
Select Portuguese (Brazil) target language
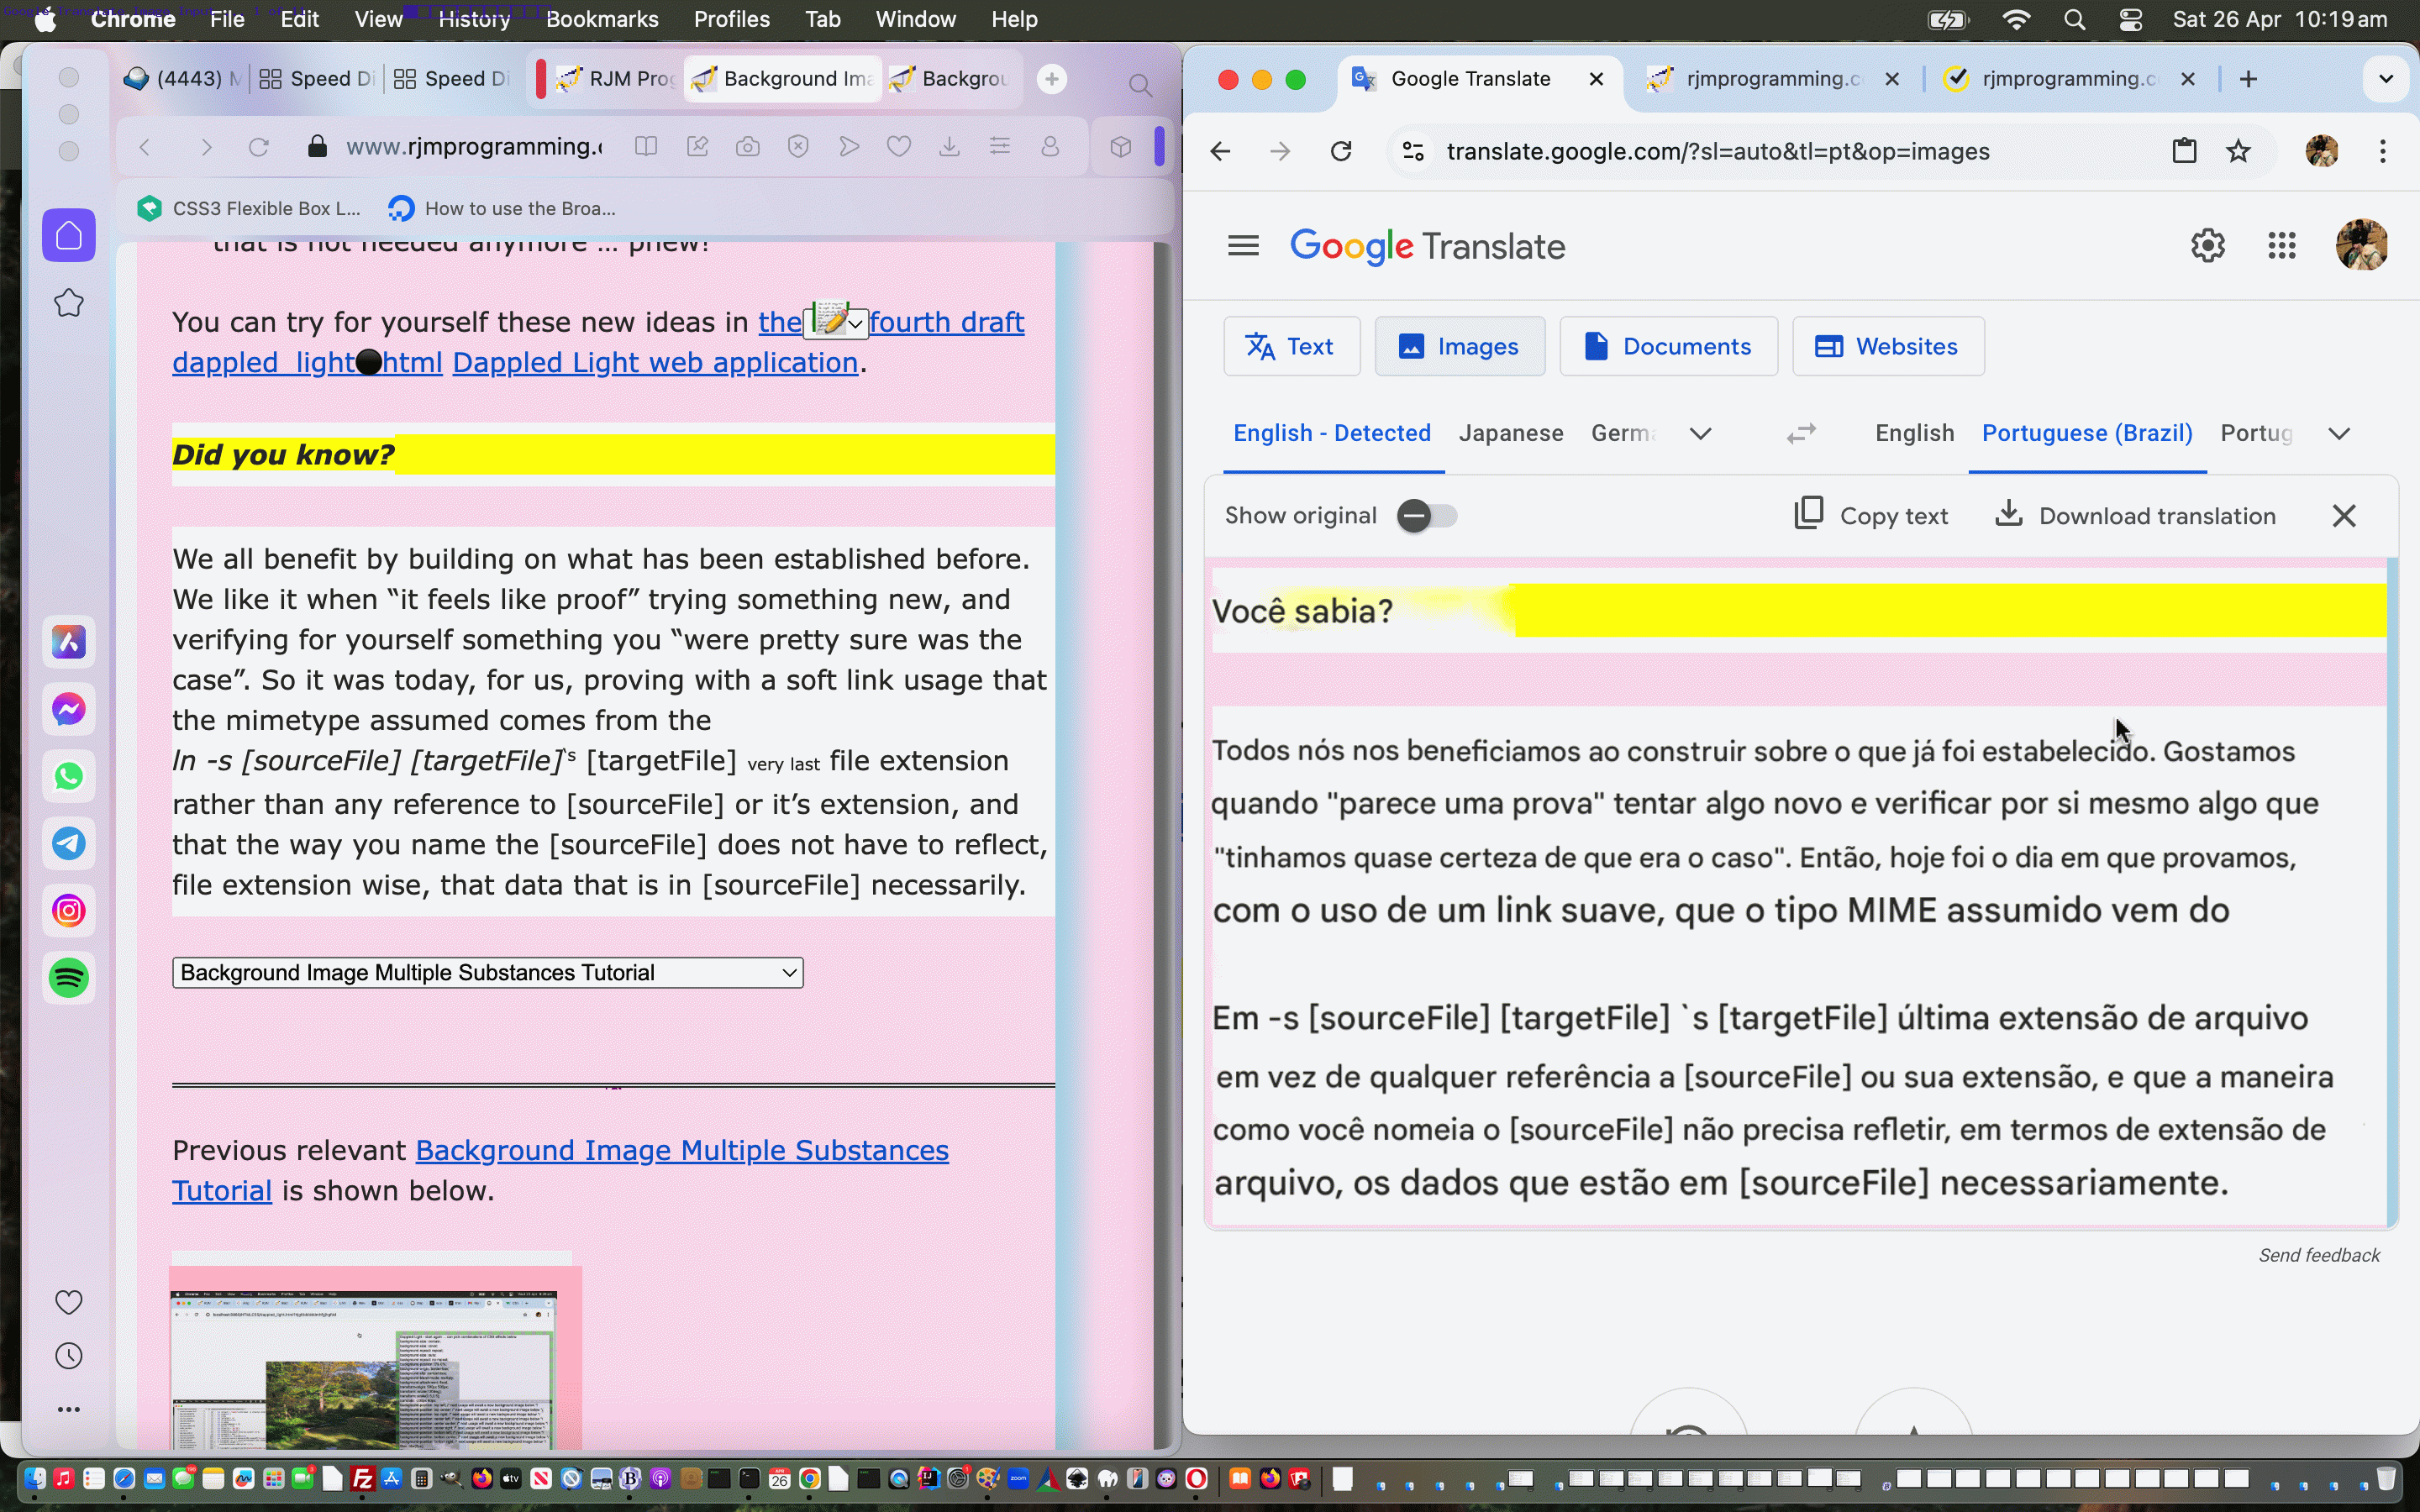[x=2087, y=433]
